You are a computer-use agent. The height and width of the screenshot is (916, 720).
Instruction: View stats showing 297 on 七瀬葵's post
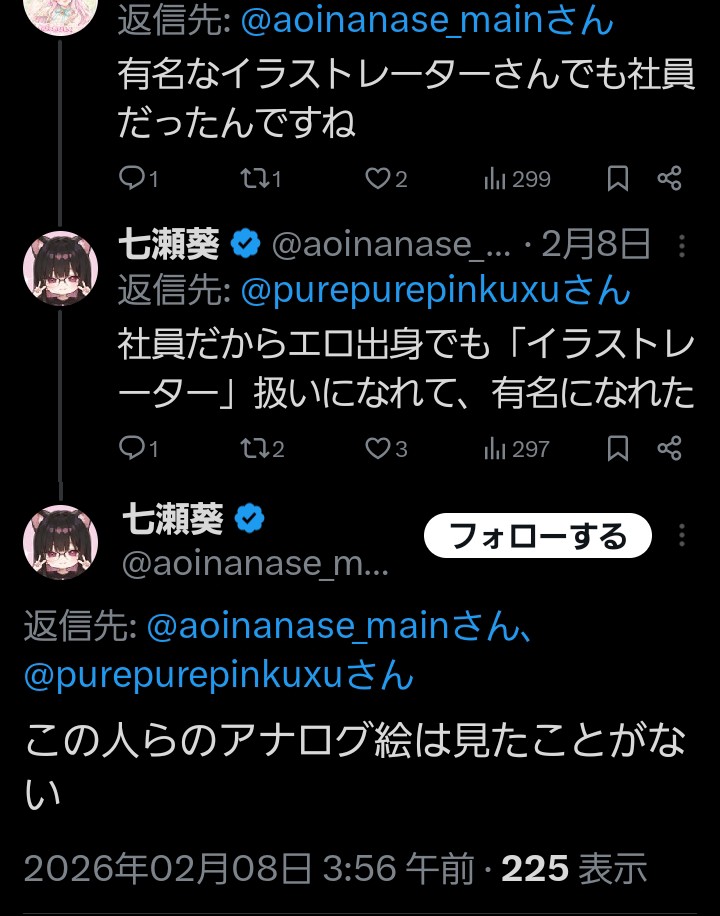tap(517, 449)
